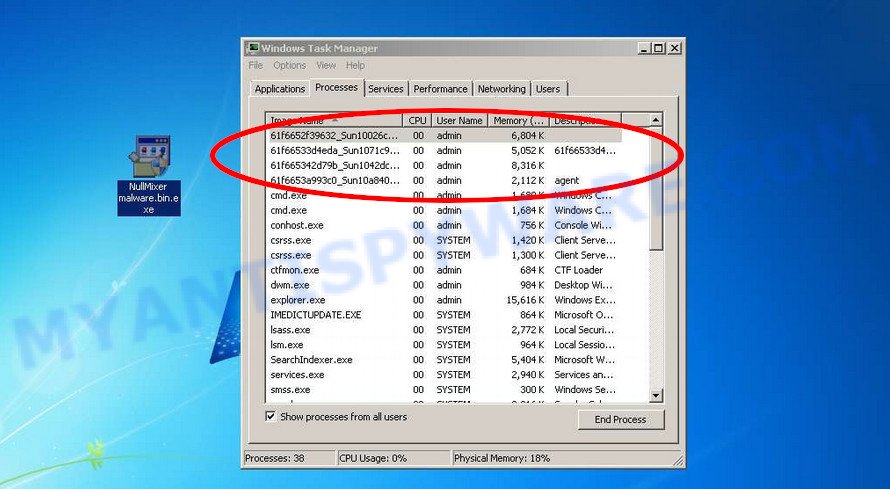Select the conhost.exe process row
Image resolution: width=890 pixels, height=489 pixels.
pyautogui.click(x=446, y=225)
